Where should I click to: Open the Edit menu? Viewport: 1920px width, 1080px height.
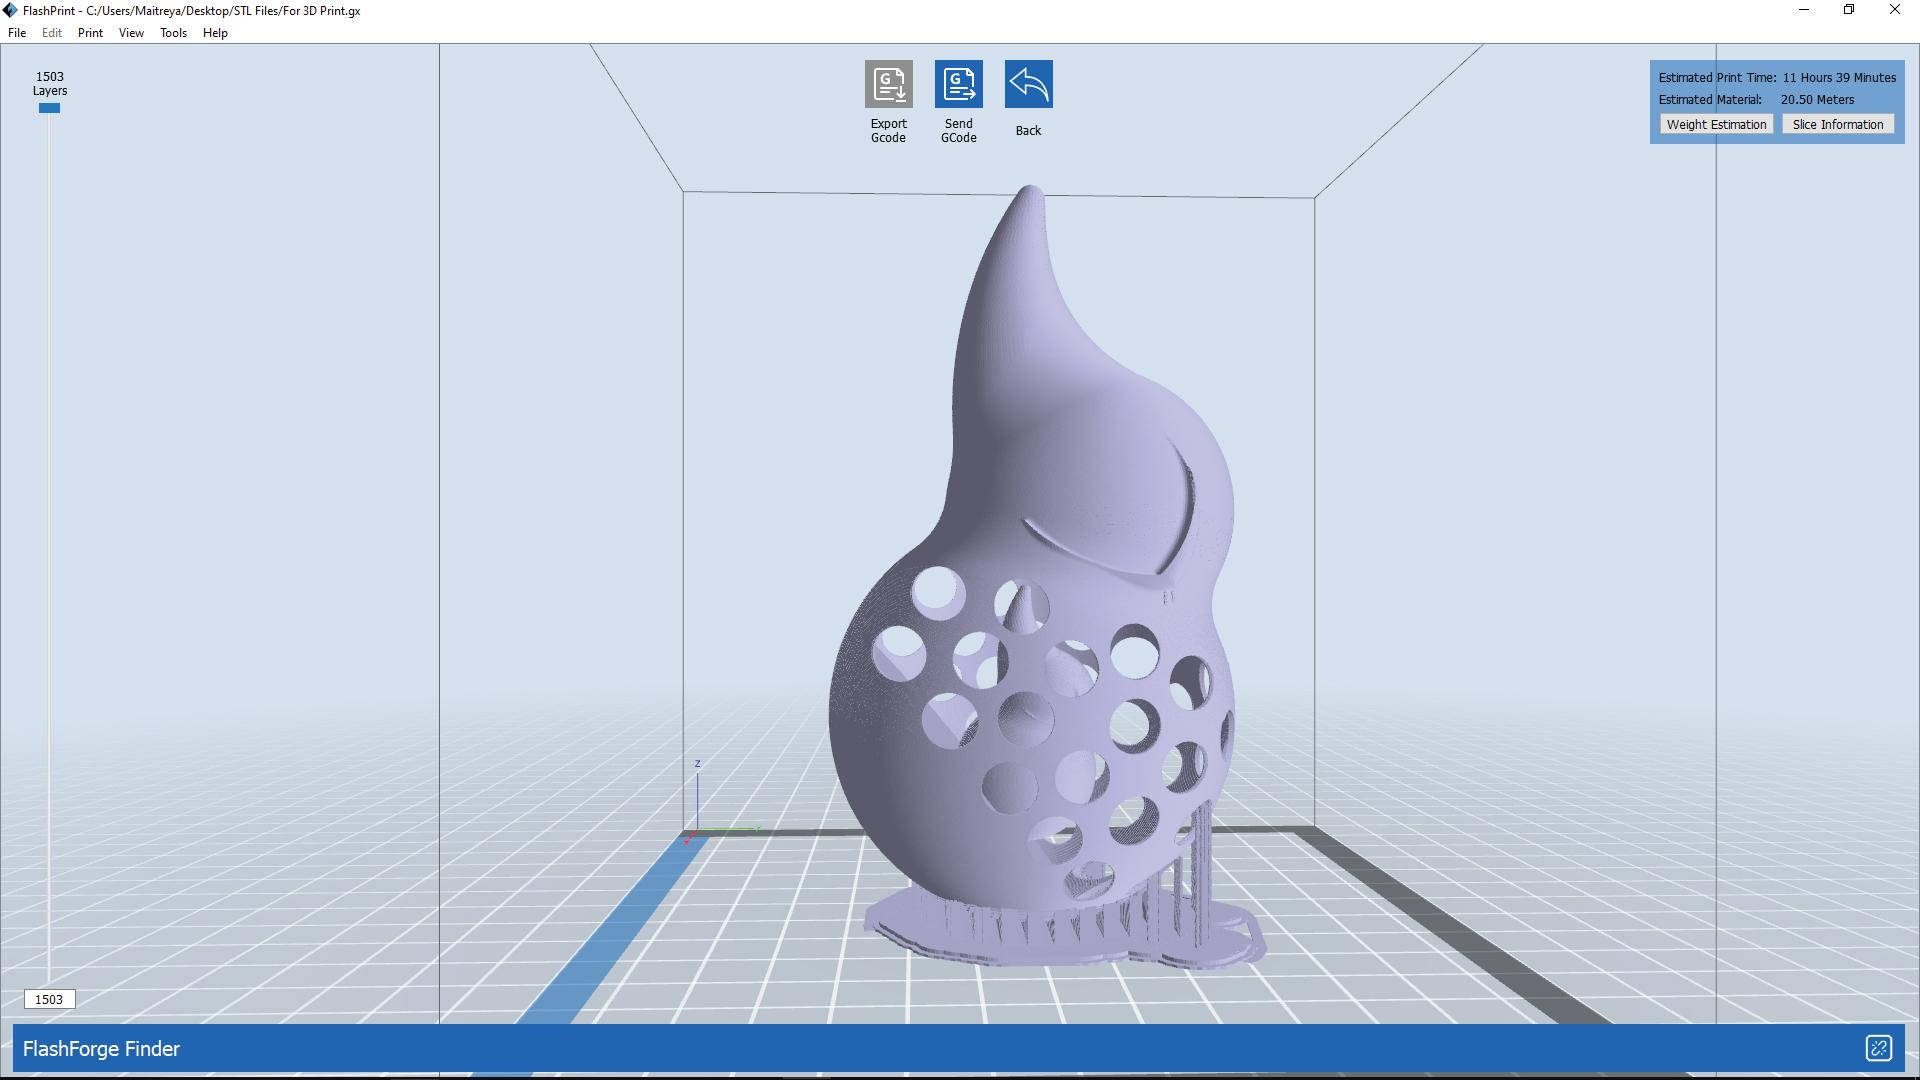pos(52,33)
